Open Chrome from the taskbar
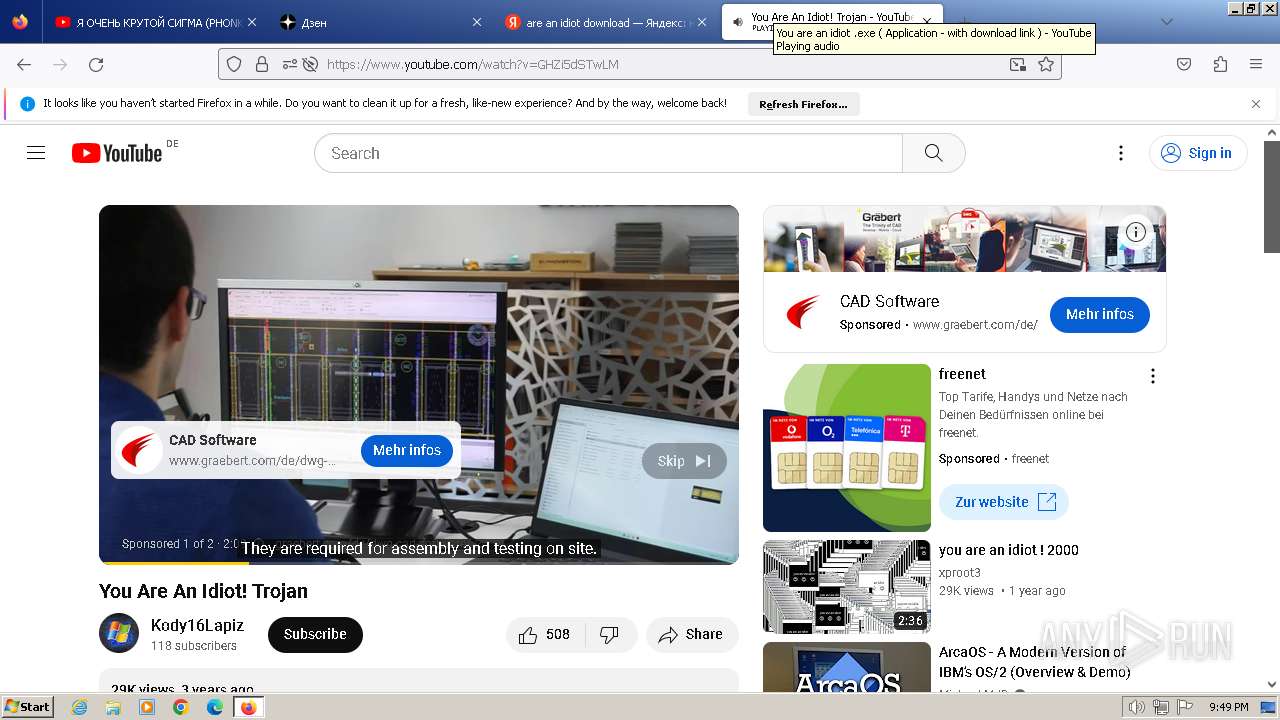1280x720 pixels. [x=181, y=707]
